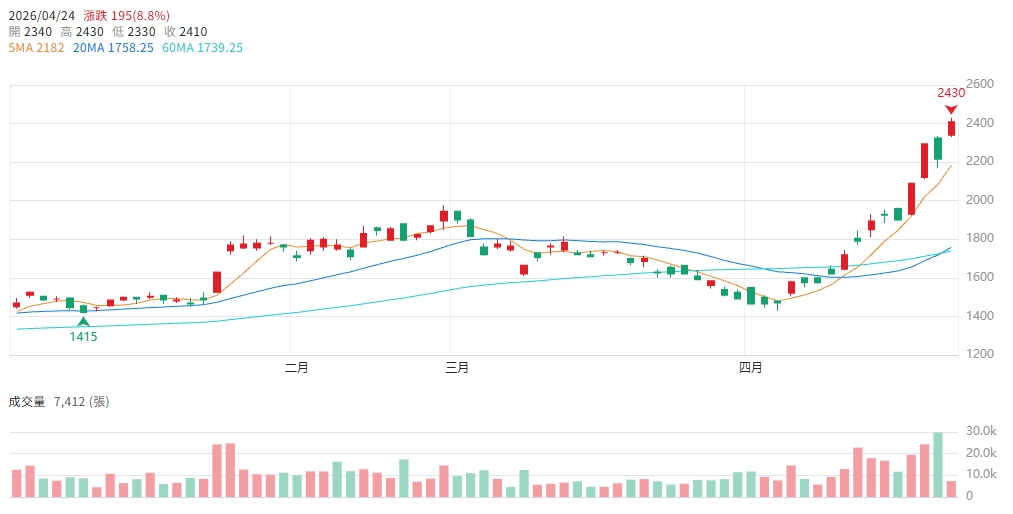Click the green arrow marking the 1415 low
This screenshot has width=1013, height=514.
83,322
